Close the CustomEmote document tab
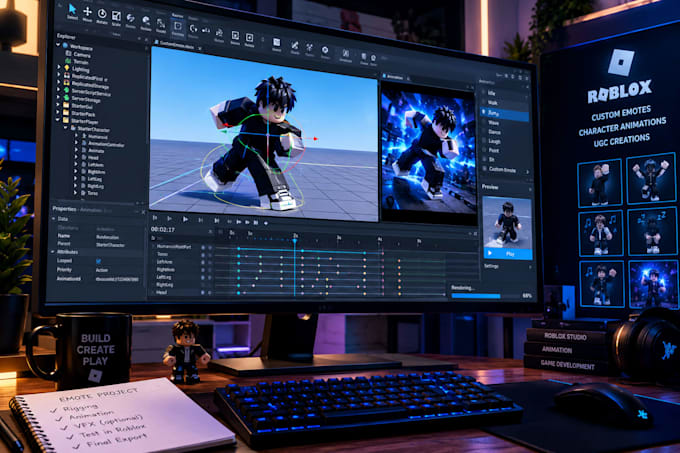The height and width of the screenshot is (453, 680). [200, 49]
